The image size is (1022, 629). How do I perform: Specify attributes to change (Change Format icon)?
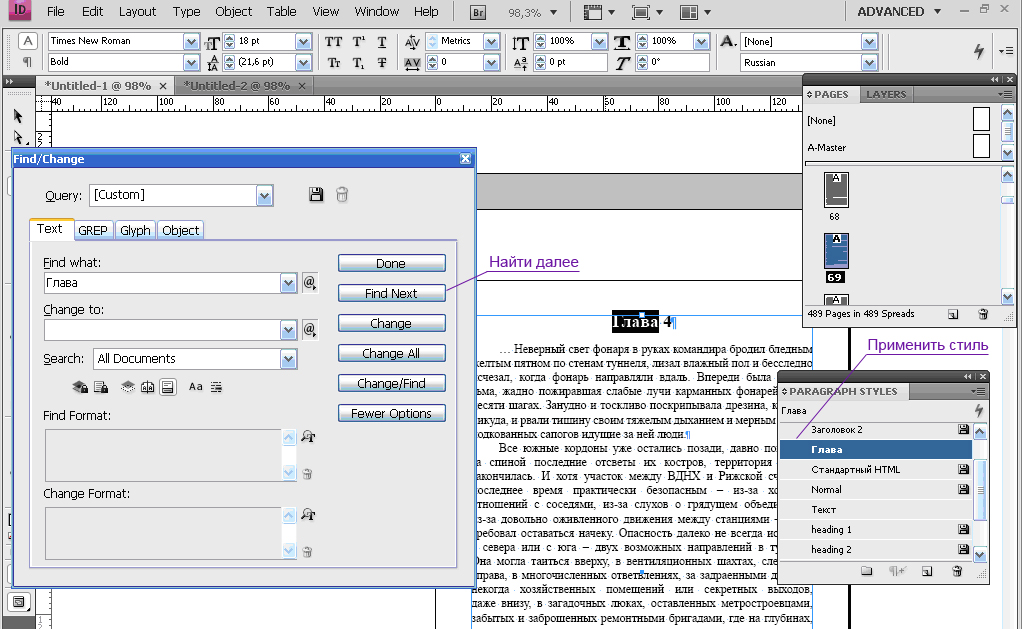coord(308,515)
